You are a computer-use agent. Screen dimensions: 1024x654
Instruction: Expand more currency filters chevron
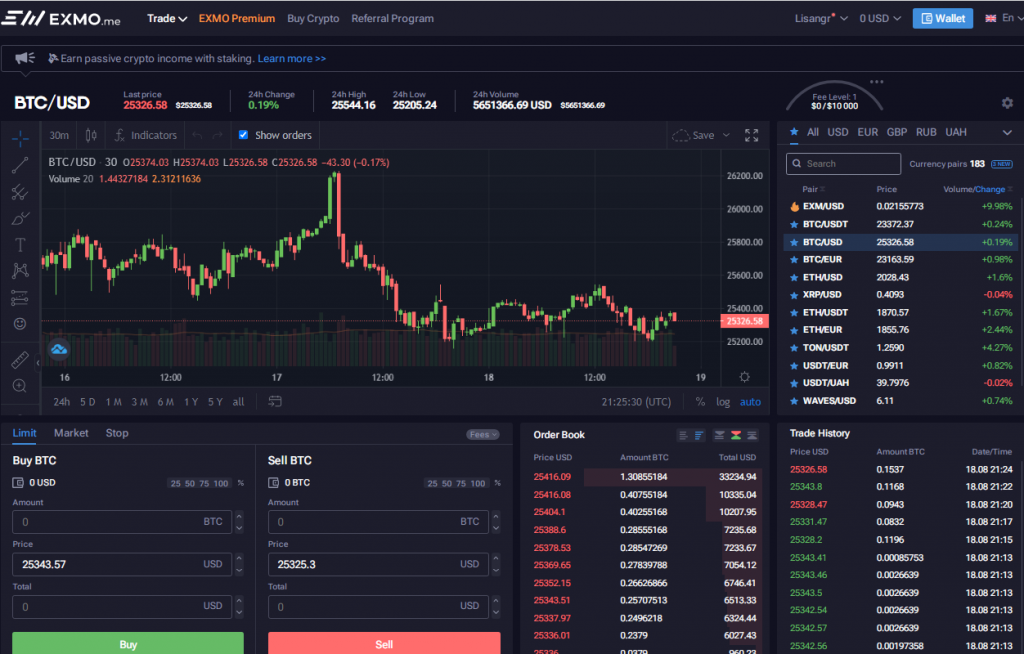tap(1007, 133)
